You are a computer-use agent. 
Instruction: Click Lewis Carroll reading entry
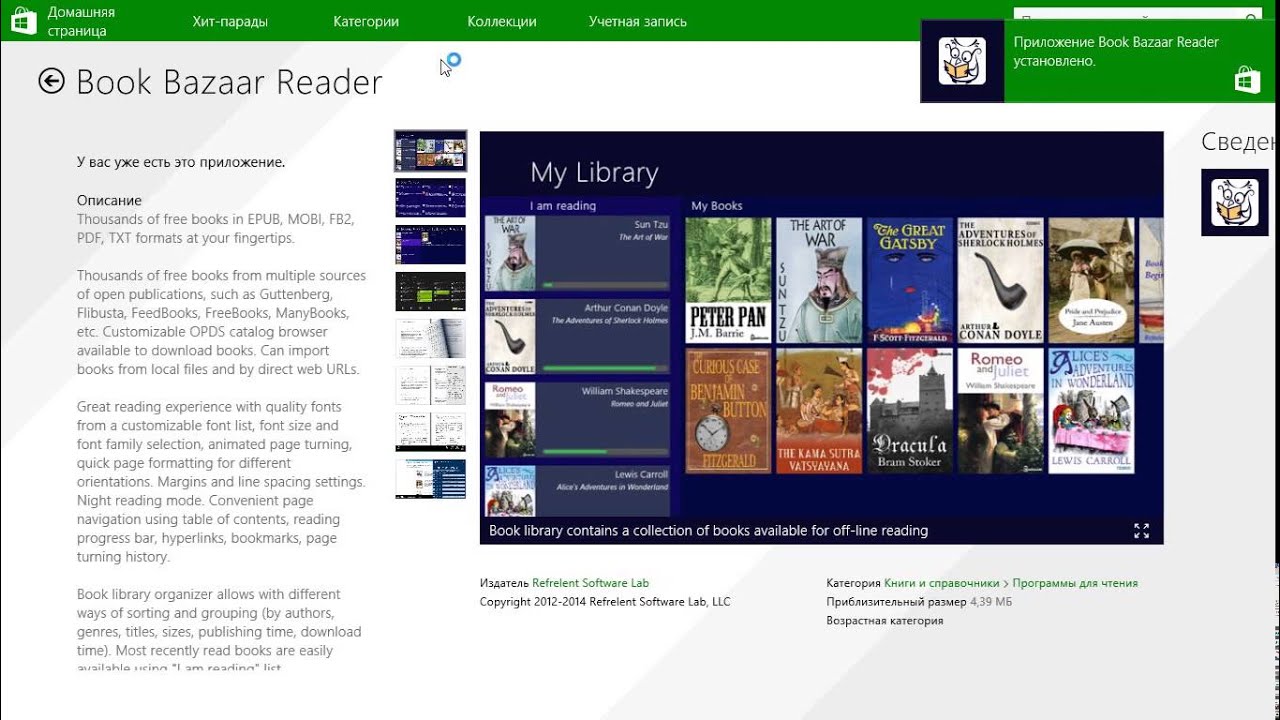[x=577, y=491]
